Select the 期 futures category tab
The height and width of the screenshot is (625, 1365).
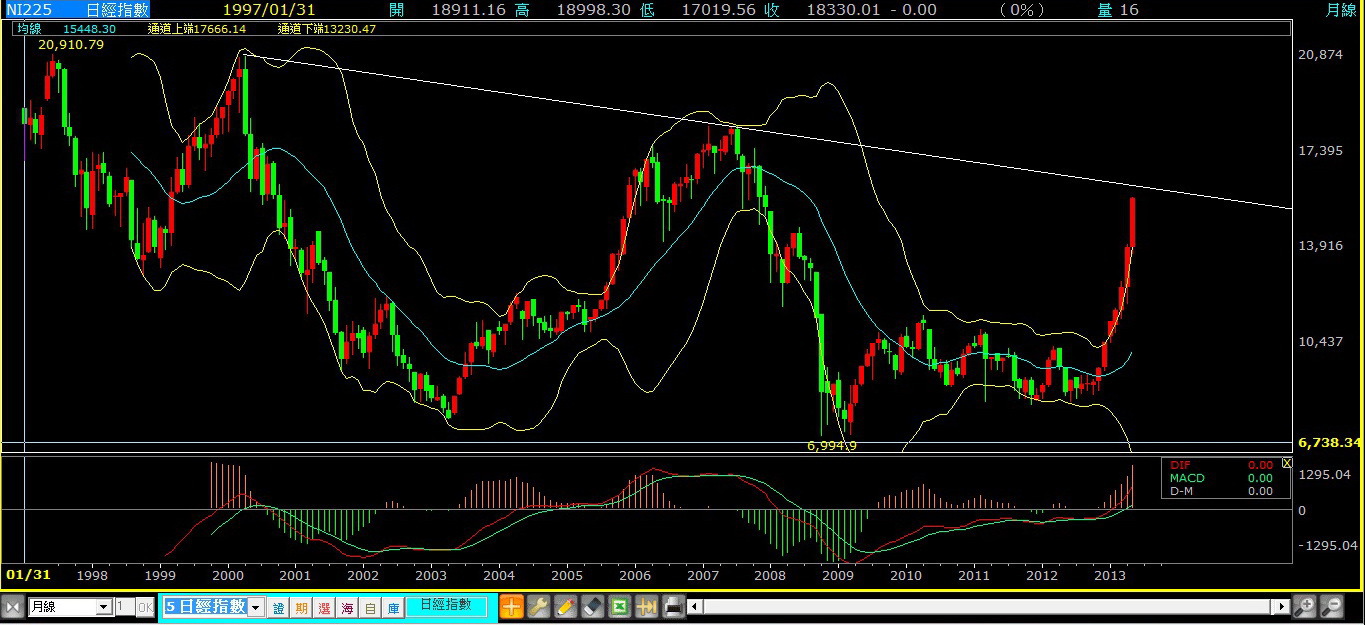[x=301, y=607]
